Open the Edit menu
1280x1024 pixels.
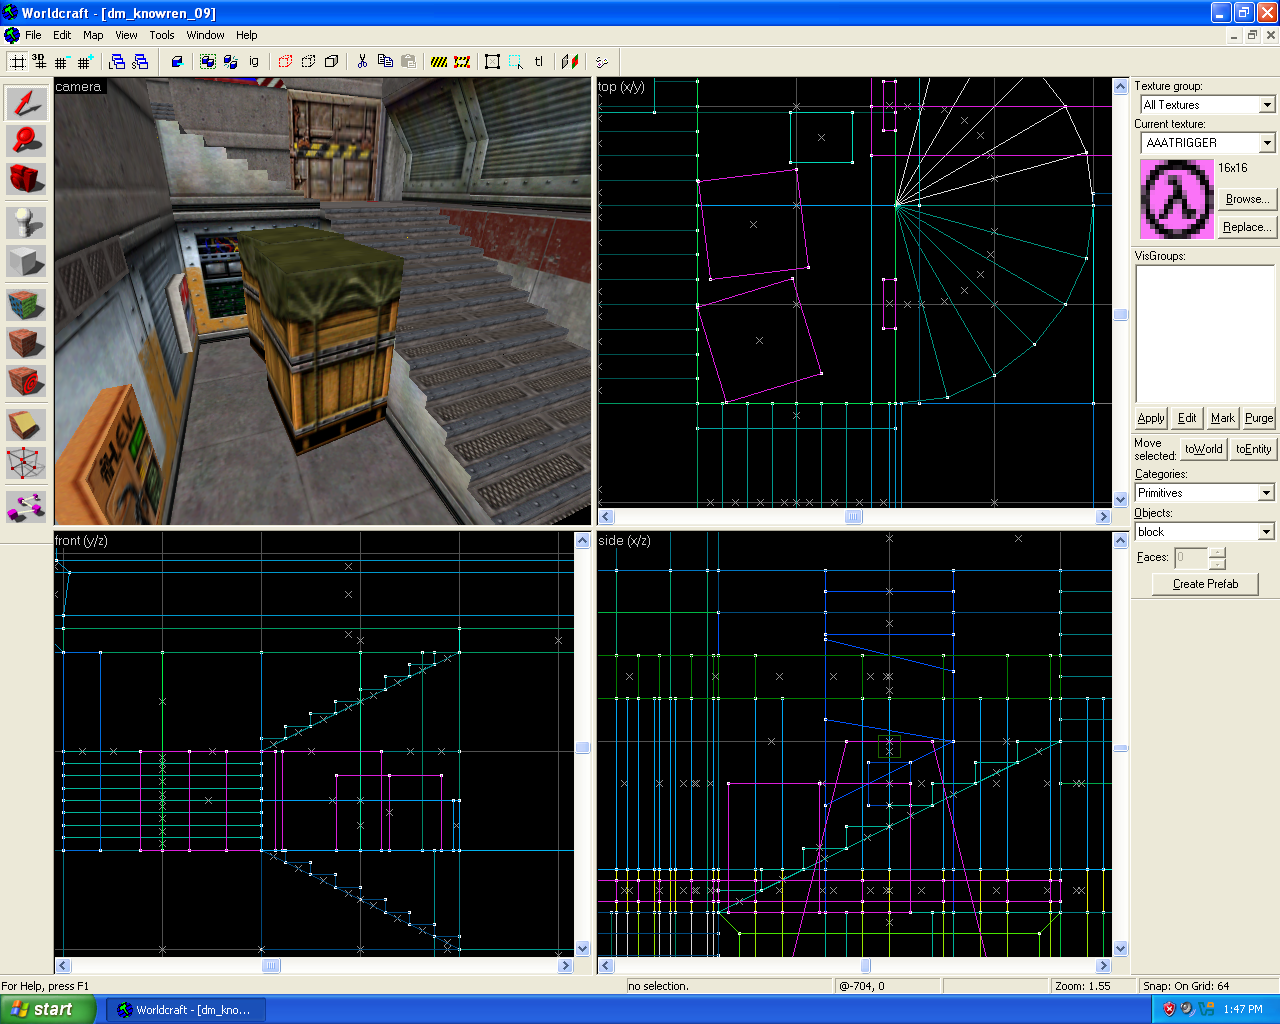pos(62,35)
